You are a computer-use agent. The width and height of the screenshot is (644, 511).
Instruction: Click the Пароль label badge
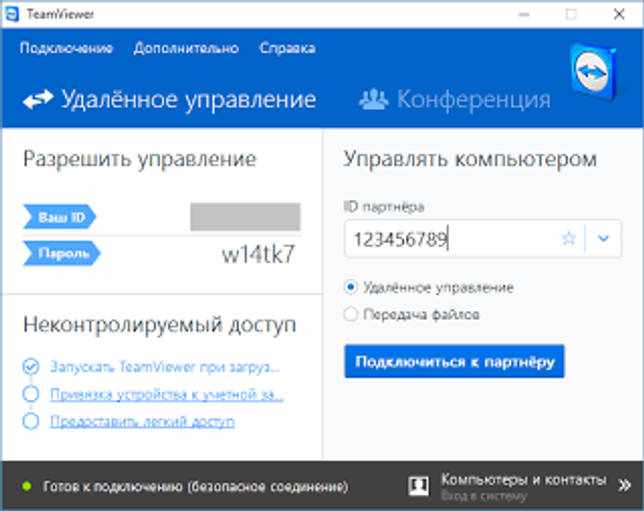click(62, 253)
